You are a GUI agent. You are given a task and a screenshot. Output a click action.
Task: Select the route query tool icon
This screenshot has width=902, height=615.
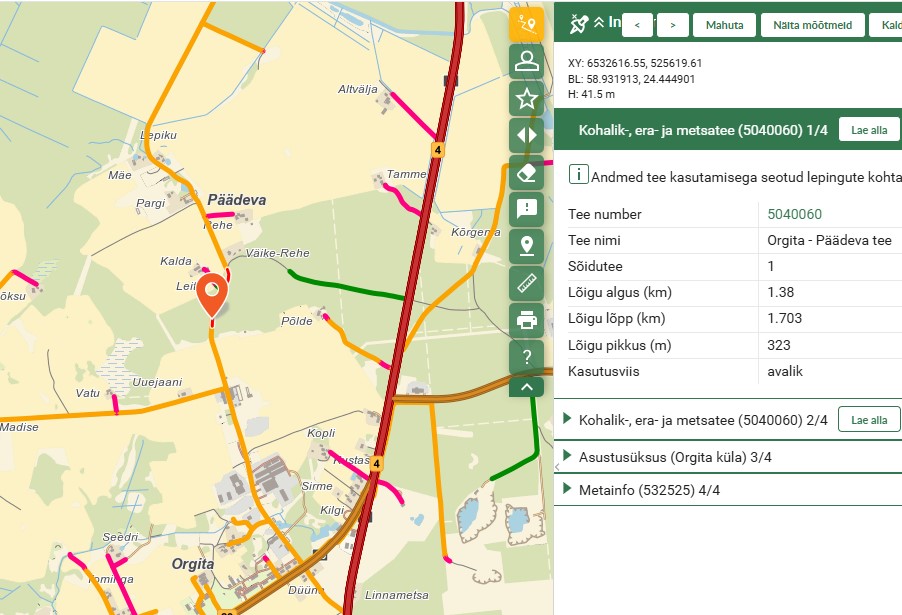pos(526,25)
